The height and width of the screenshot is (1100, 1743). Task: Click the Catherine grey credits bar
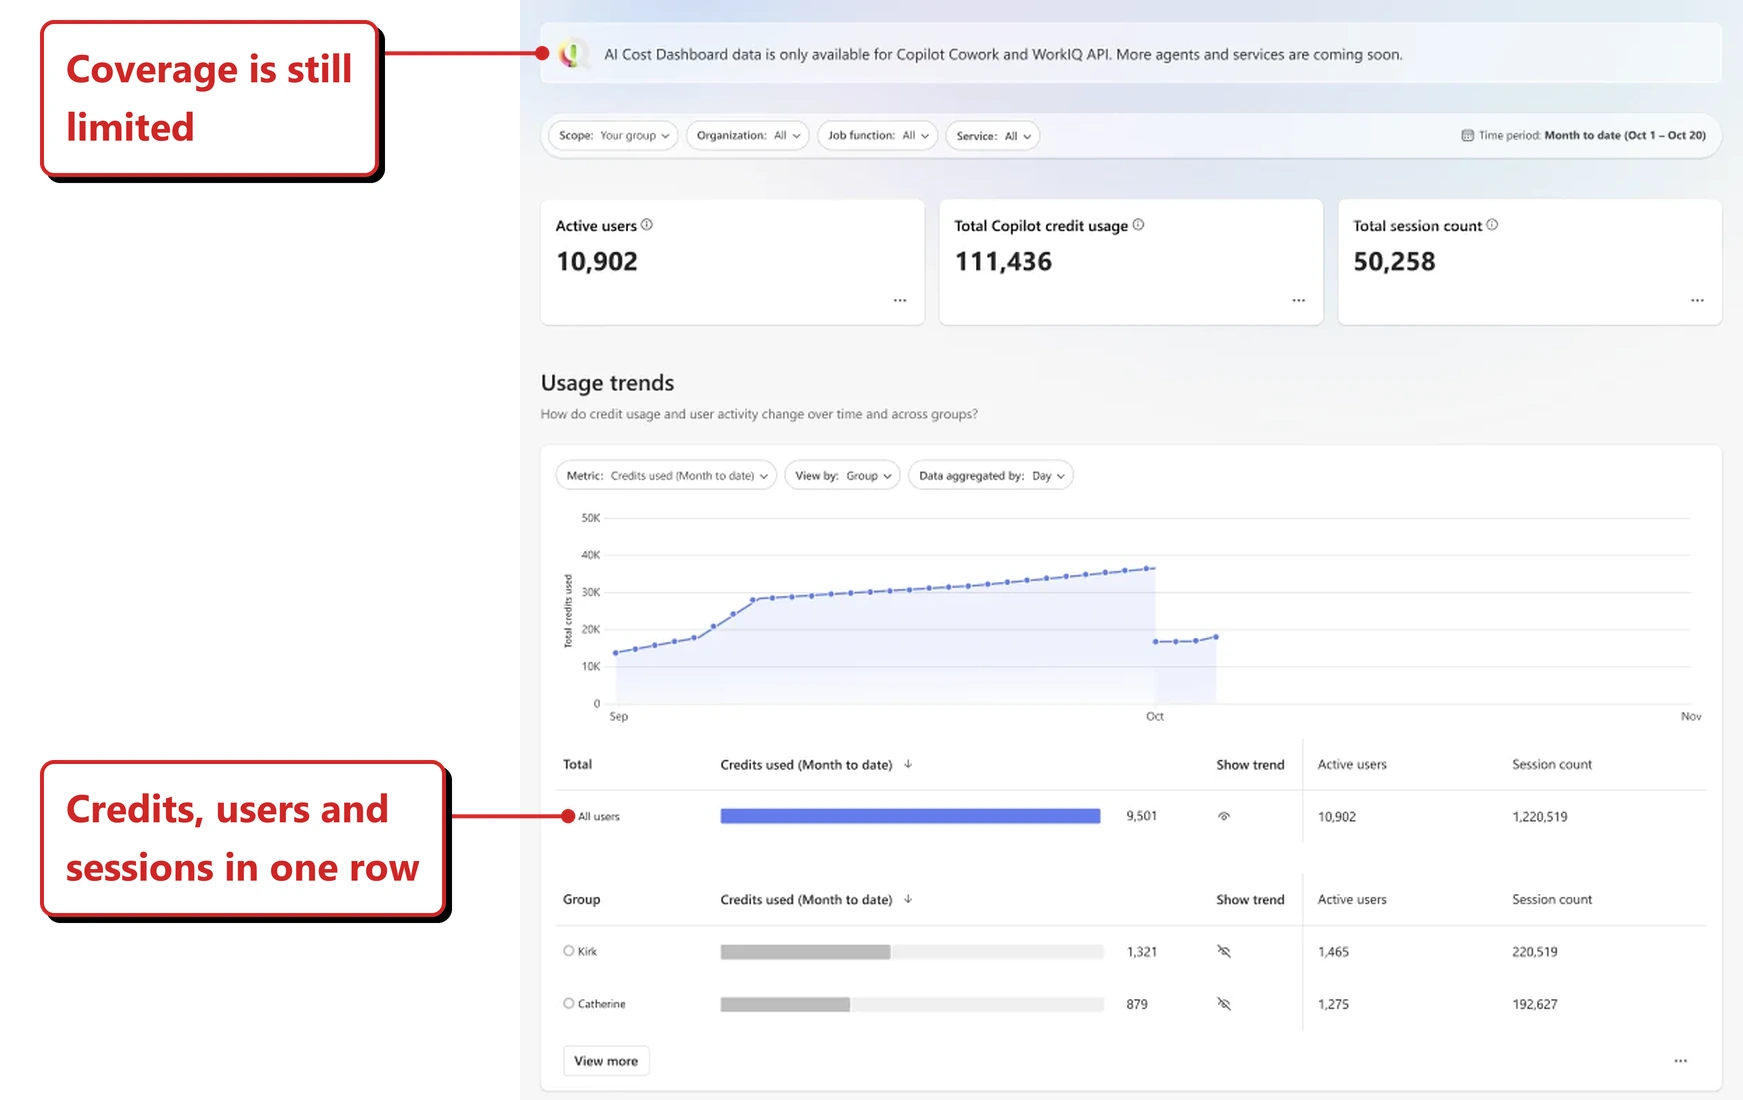(785, 1003)
